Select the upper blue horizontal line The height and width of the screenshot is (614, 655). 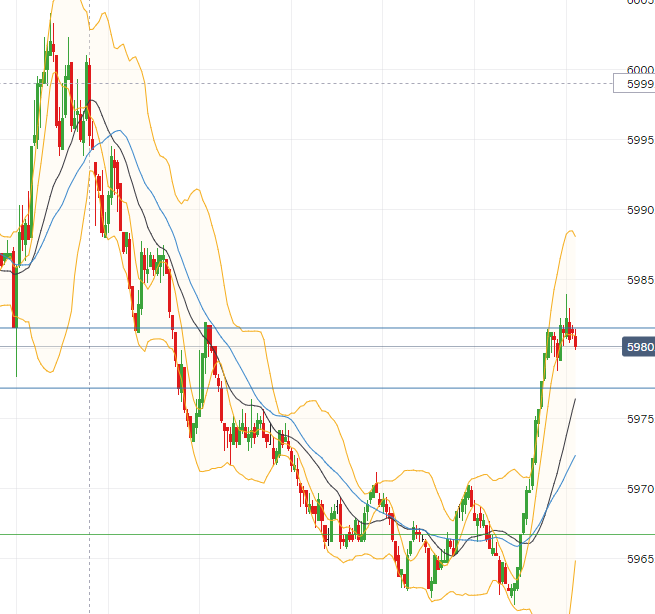[x=328, y=328]
